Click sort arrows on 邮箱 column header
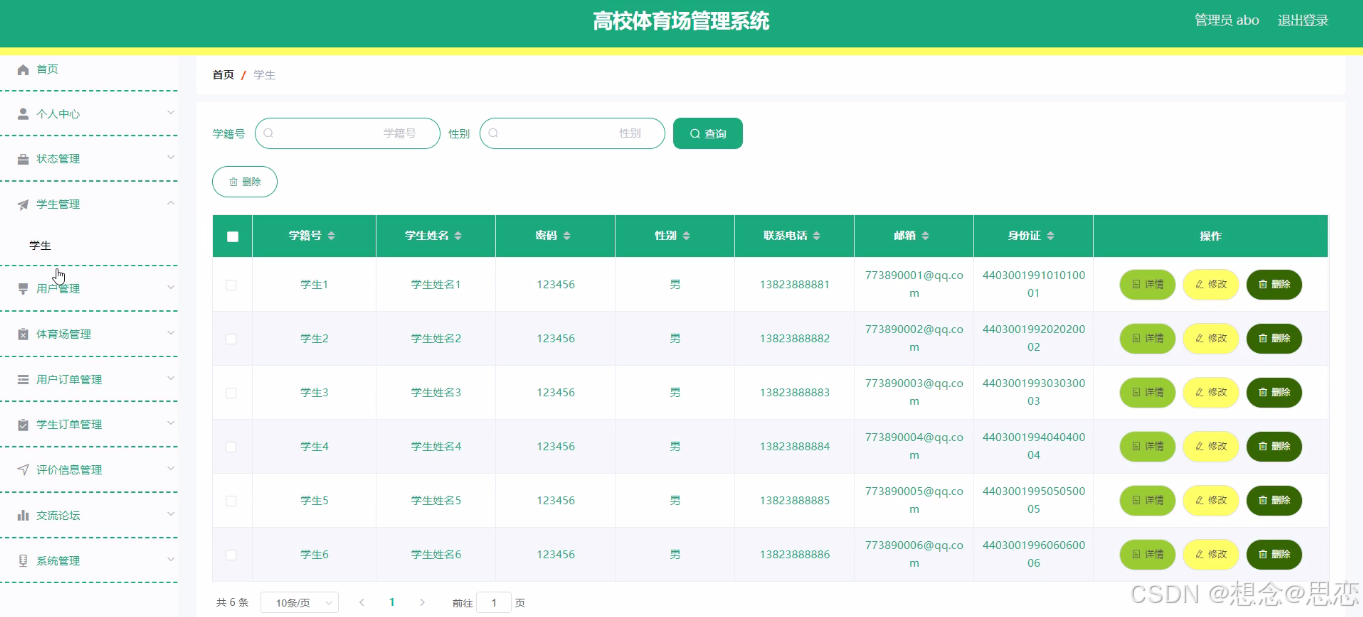Viewport: 1363px width, 617px height. tap(925, 236)
